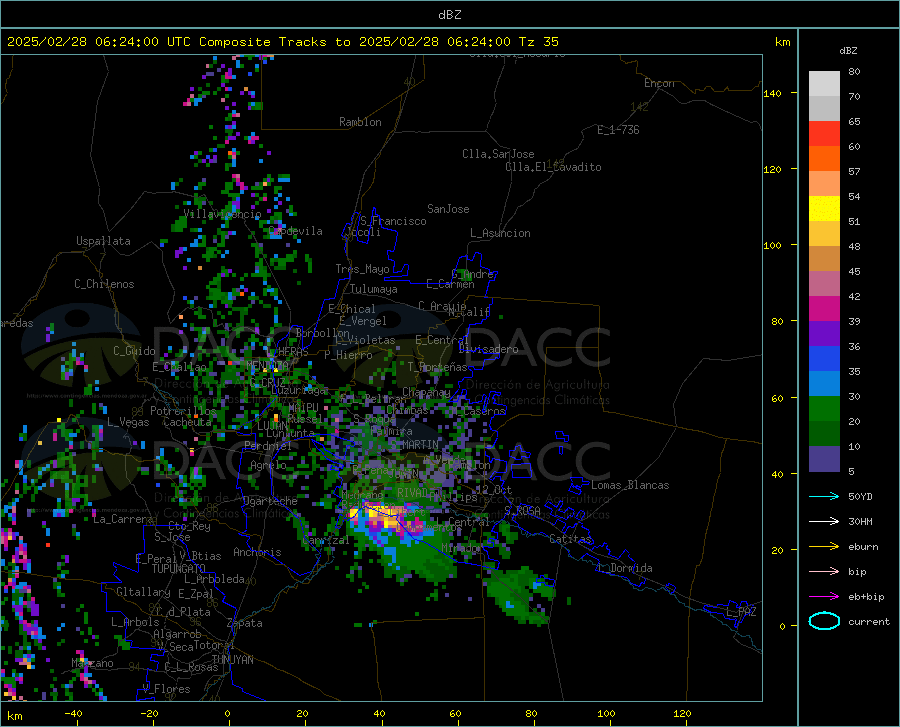The image size is (900, 727).
Task: Click the 'V_Flores' map label
Action: click(166, 689)
